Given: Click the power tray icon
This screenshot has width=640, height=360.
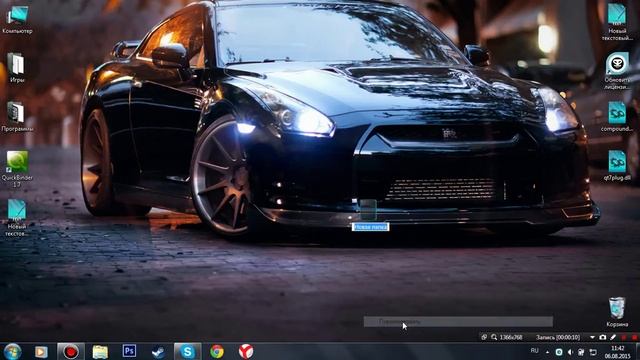Looking at the screenshot, I should pyautogui.click(x=581, y=352).
